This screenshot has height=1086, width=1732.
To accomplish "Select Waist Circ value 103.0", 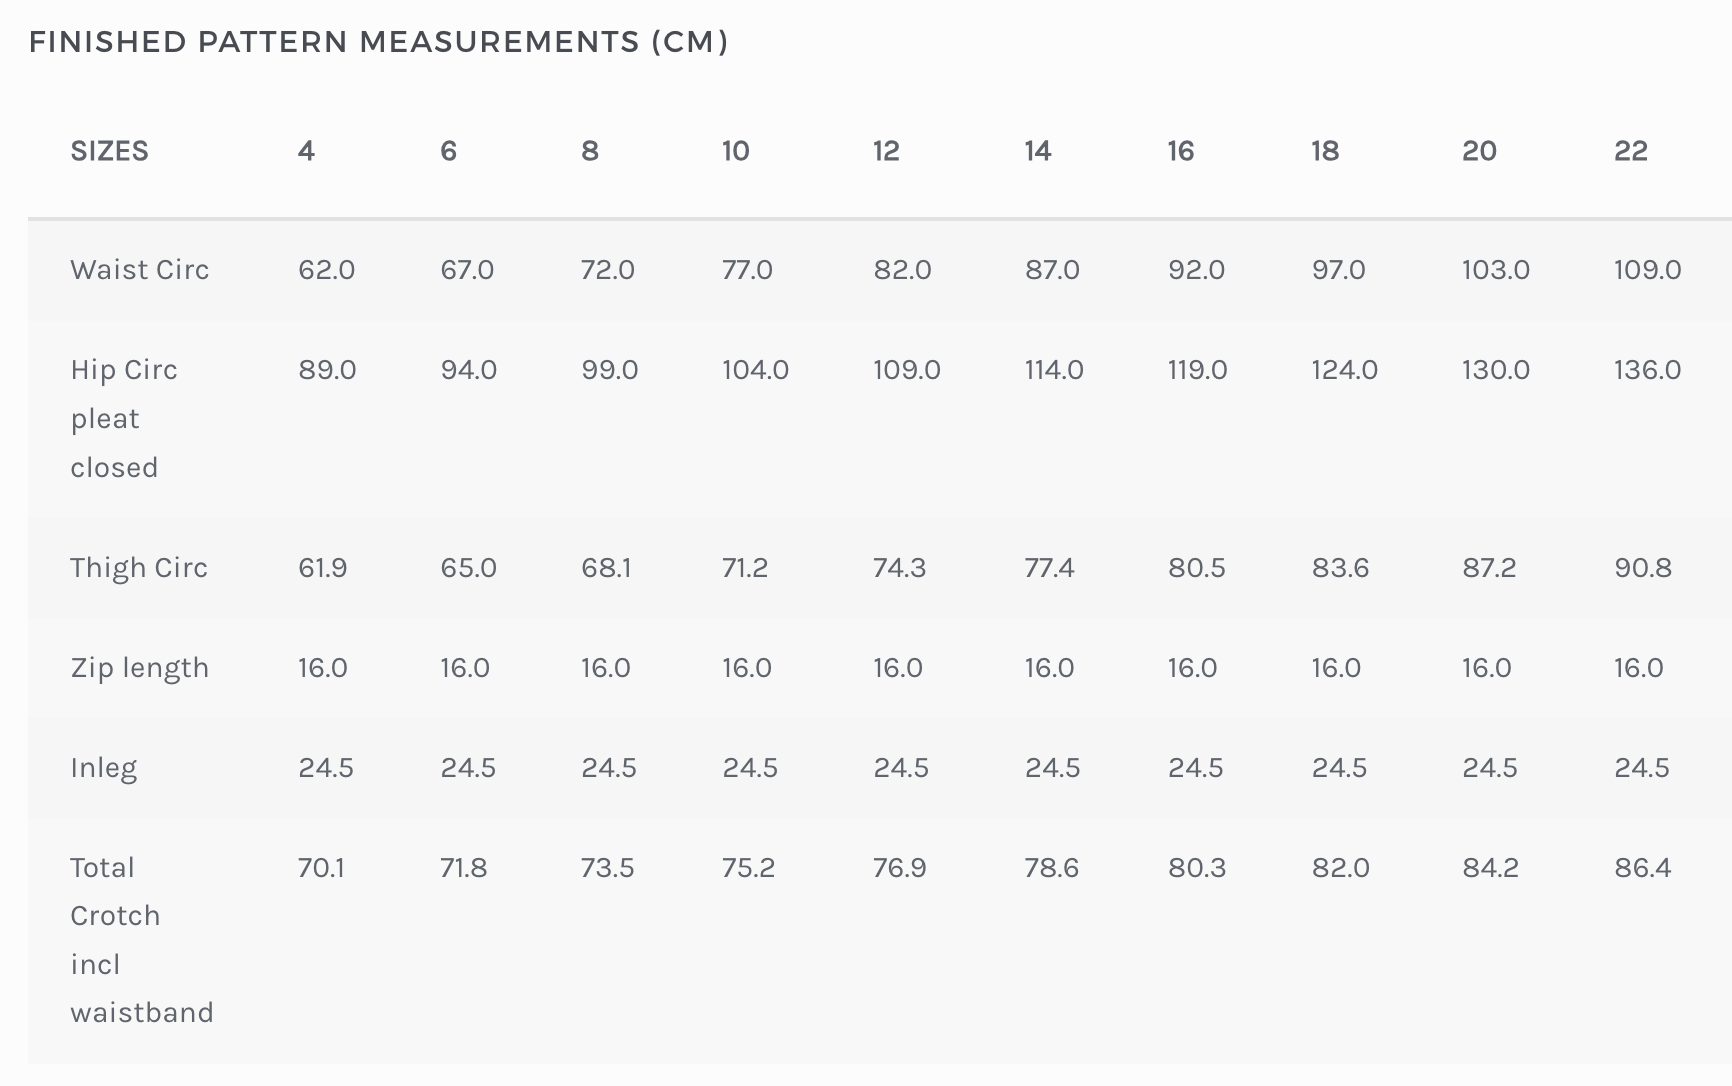I will pos(1495,270).
